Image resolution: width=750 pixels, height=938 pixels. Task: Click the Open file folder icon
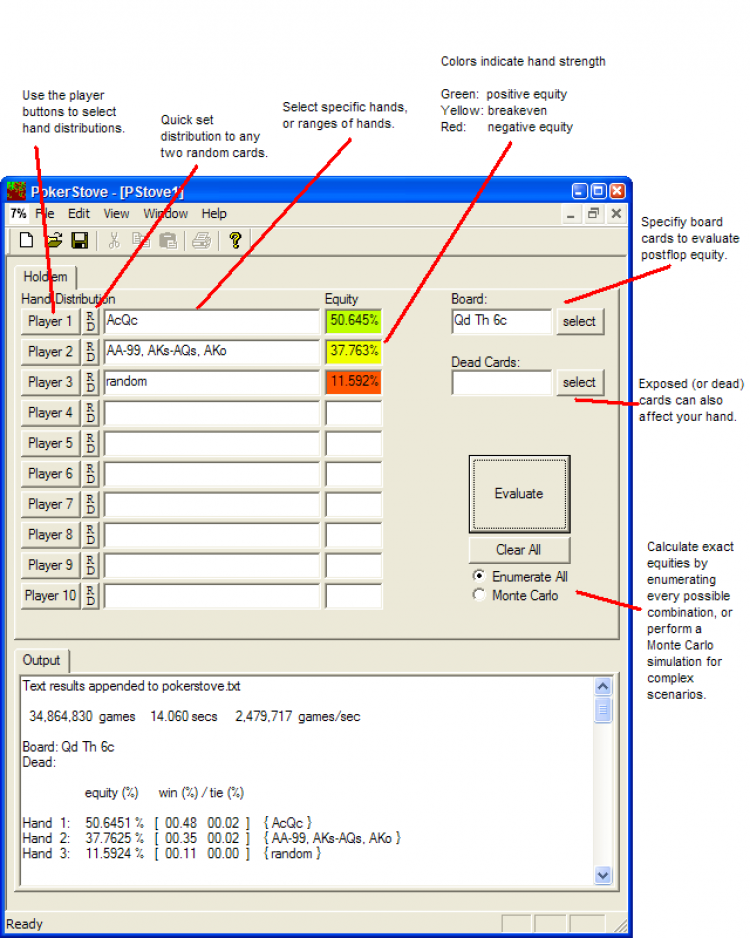pyautogui.click(x=54, y=240)
